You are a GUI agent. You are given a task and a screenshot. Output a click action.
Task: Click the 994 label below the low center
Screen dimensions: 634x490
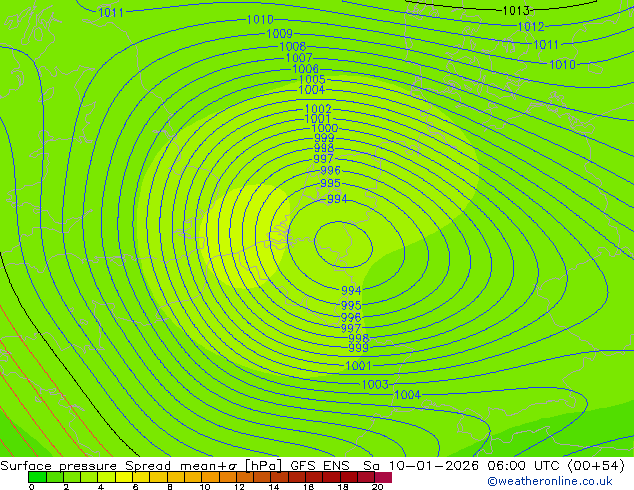[x=351, y=290]
